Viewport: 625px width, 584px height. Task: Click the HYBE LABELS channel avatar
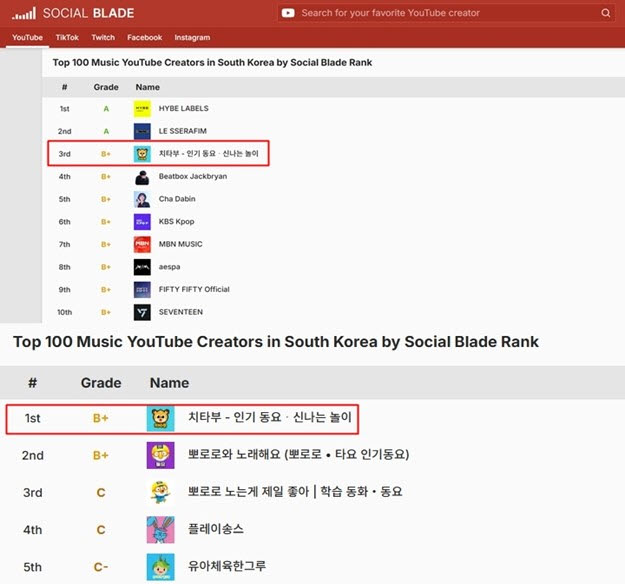pyautogui.click(x=142, y=108)
